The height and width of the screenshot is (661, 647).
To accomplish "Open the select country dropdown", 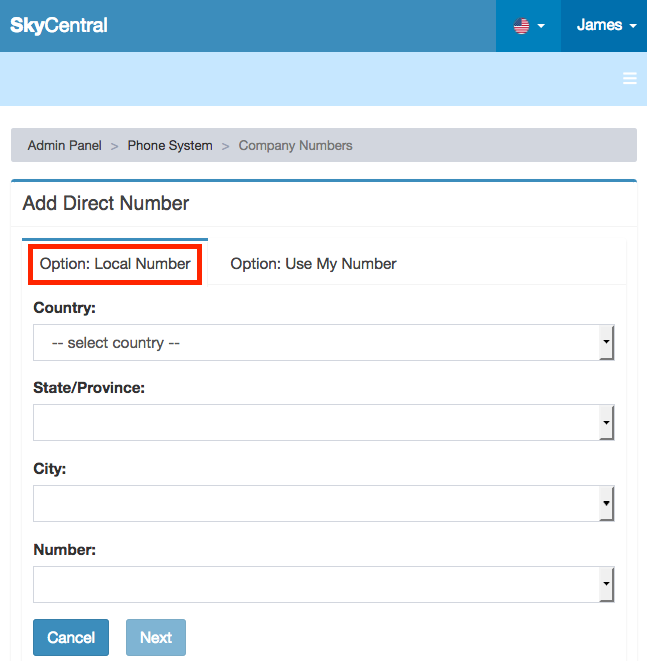I will (324, 342).
